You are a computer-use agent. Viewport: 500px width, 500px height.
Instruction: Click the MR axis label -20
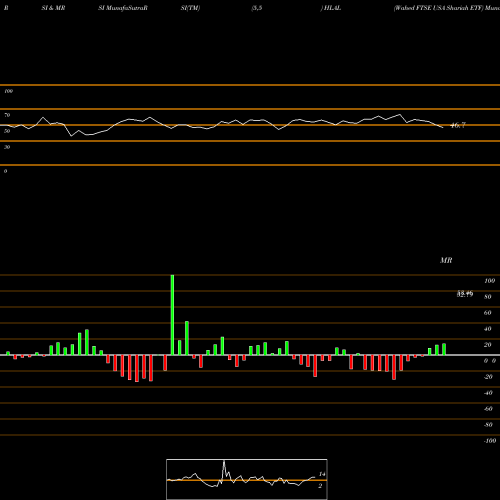pyautogui.click(x=488, y=377)
